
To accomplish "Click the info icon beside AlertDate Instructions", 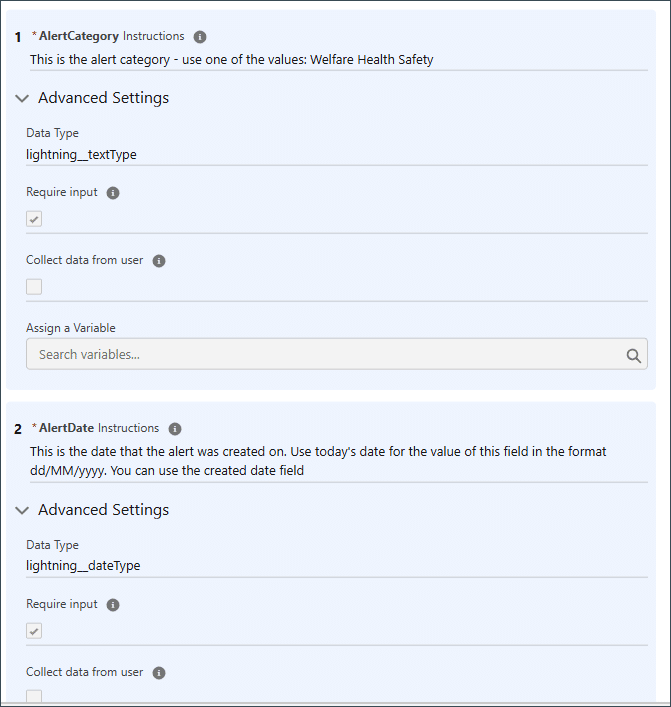I will point(175,429).
